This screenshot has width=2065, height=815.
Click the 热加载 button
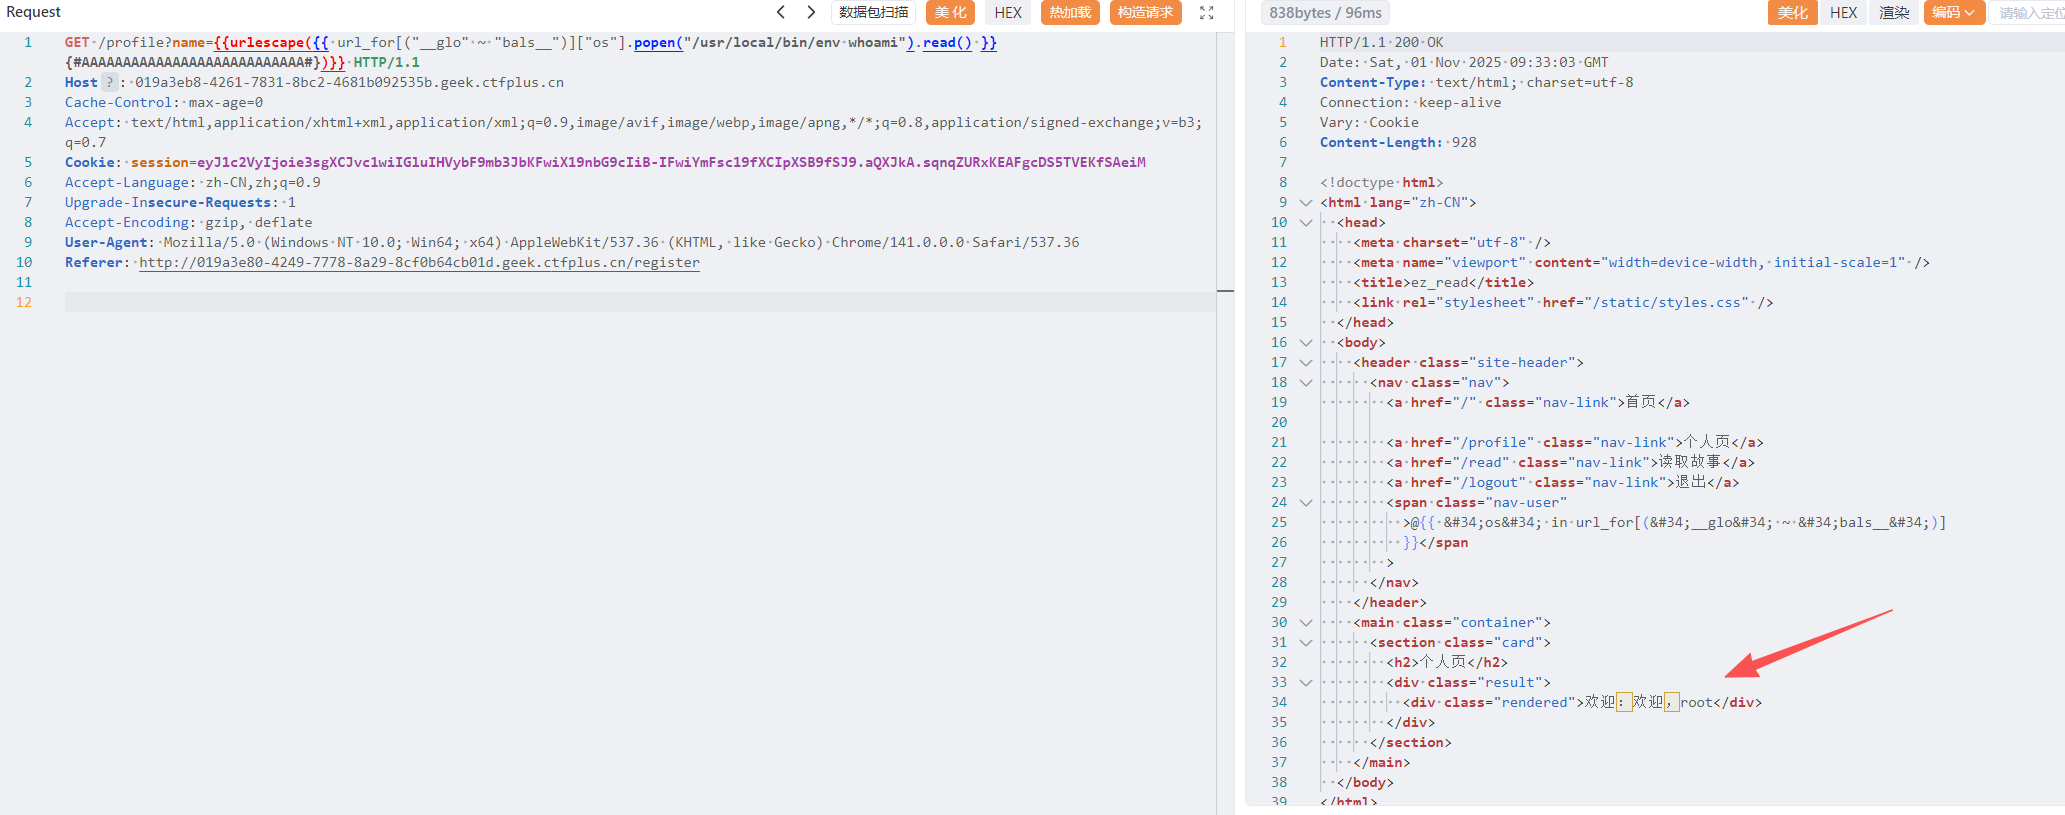[x=1069, y=12]
